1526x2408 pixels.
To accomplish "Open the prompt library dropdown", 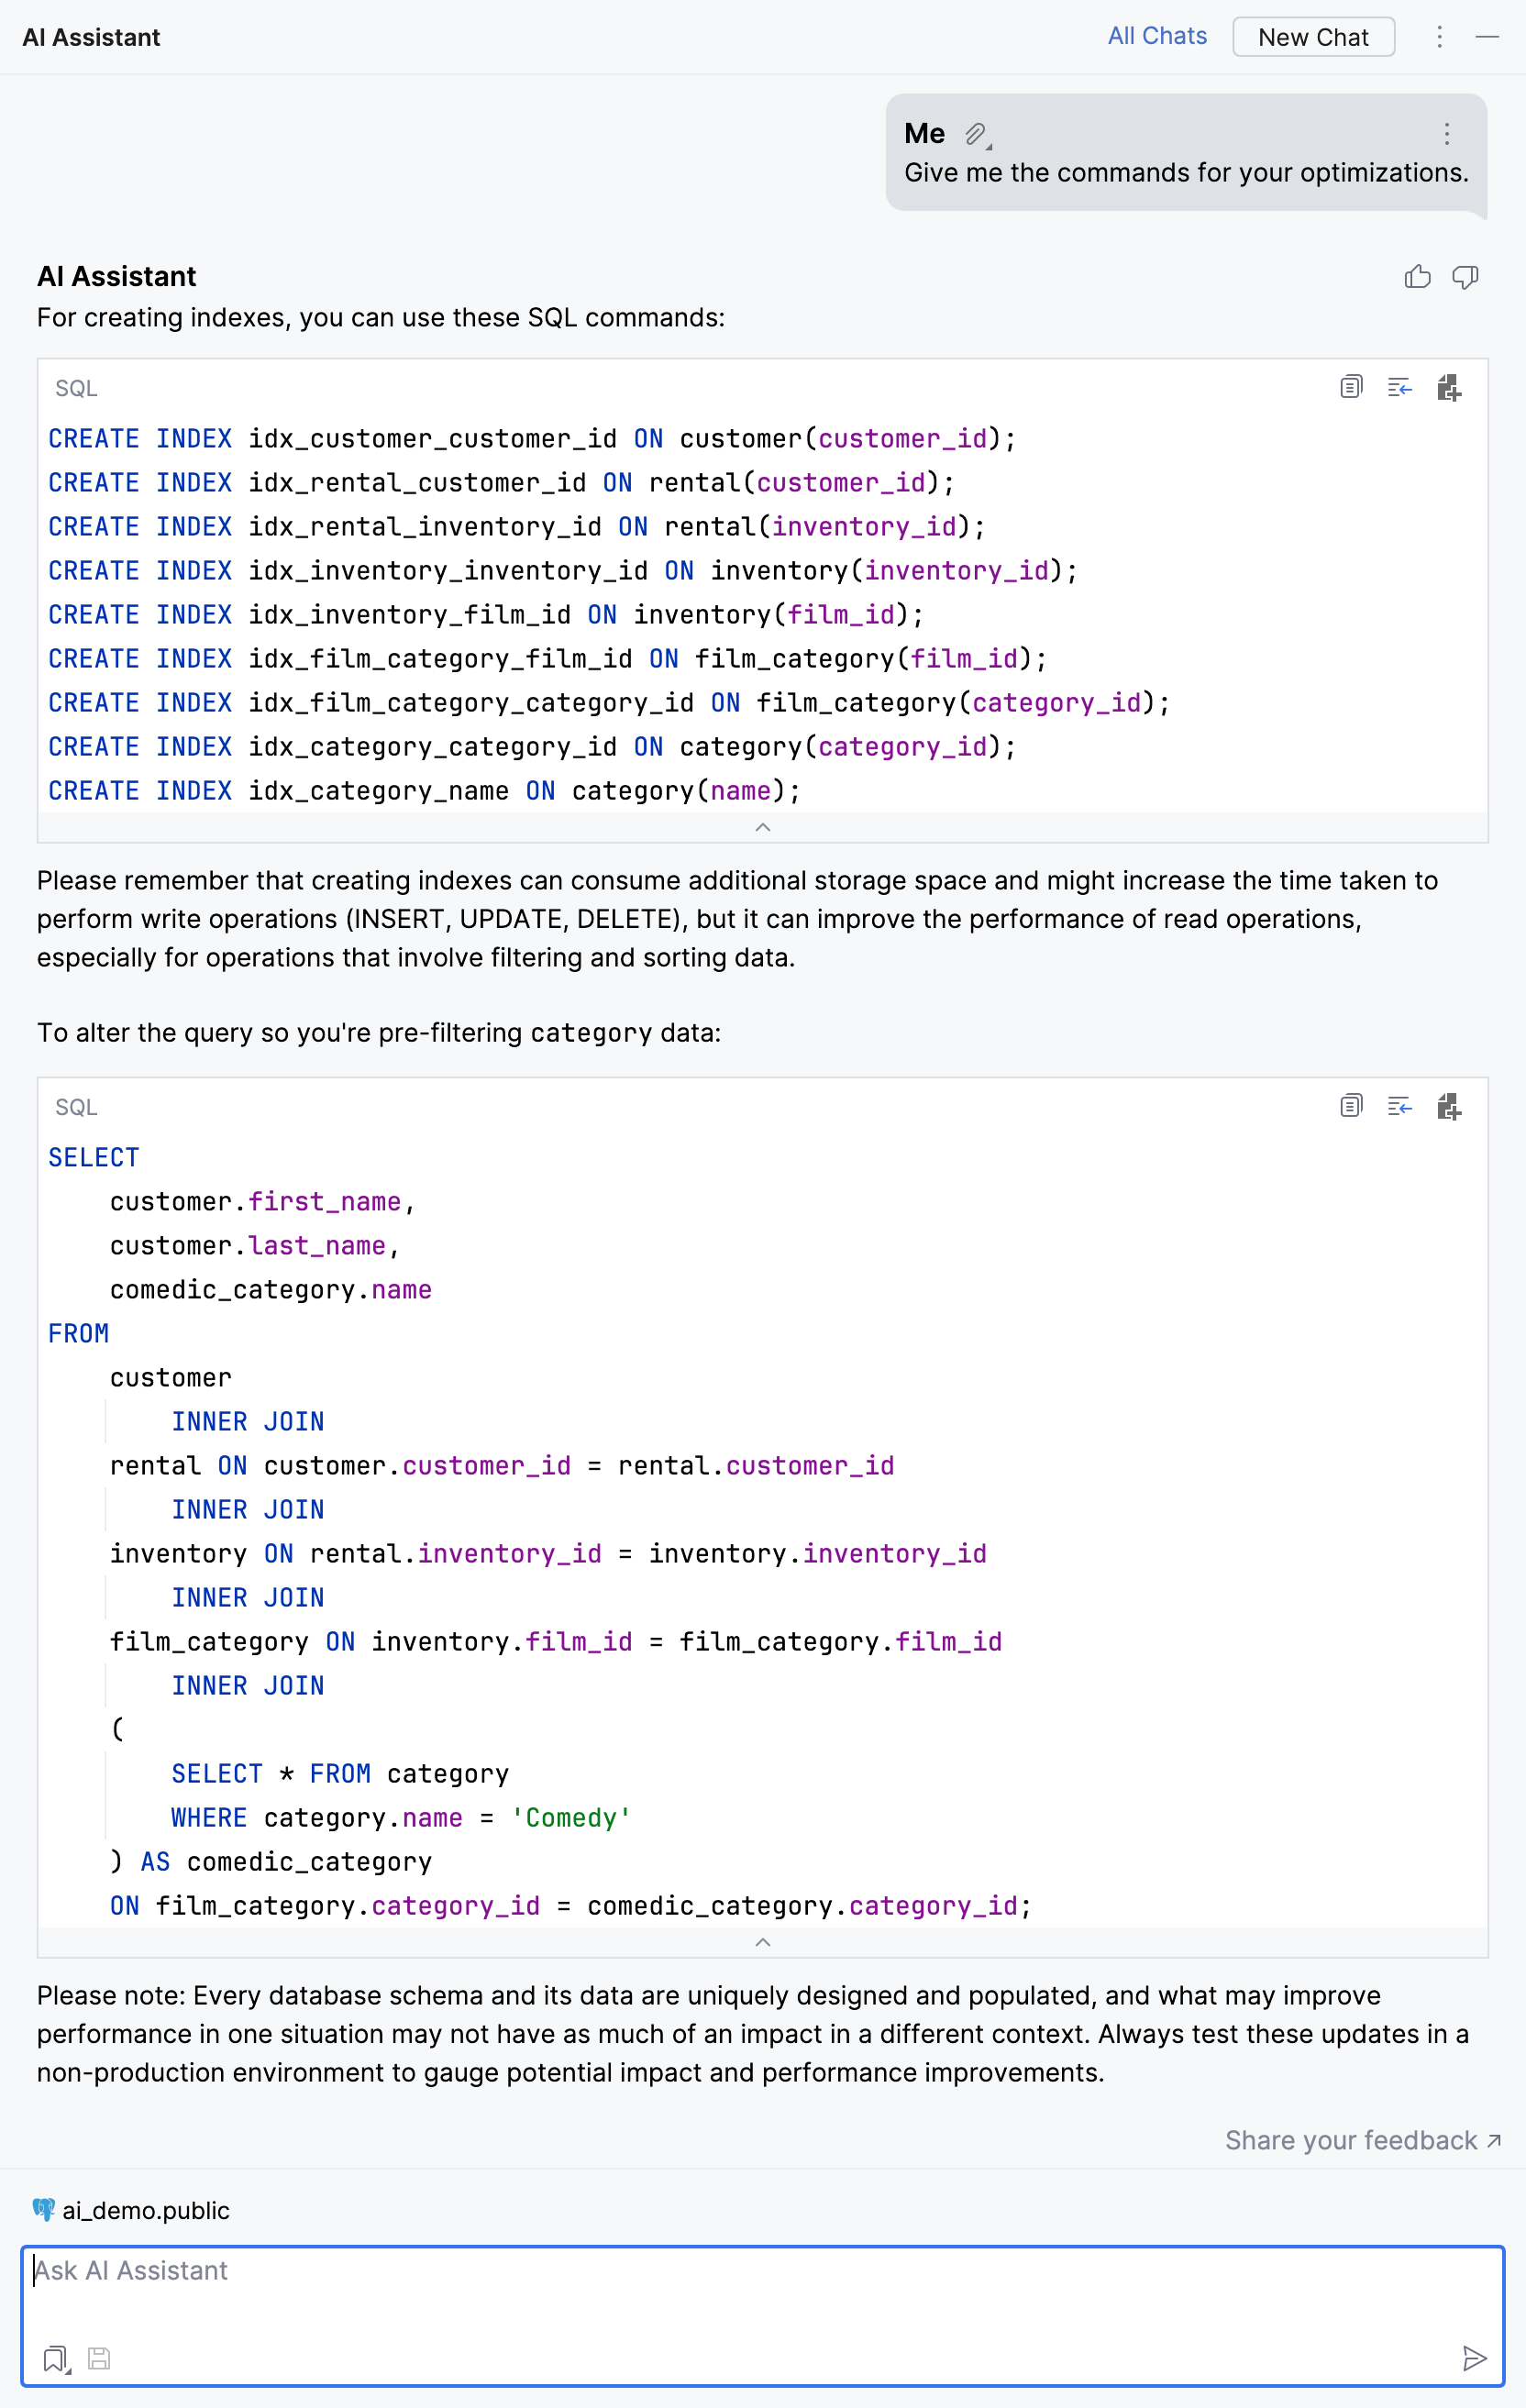I will [x=56, y=2359].
